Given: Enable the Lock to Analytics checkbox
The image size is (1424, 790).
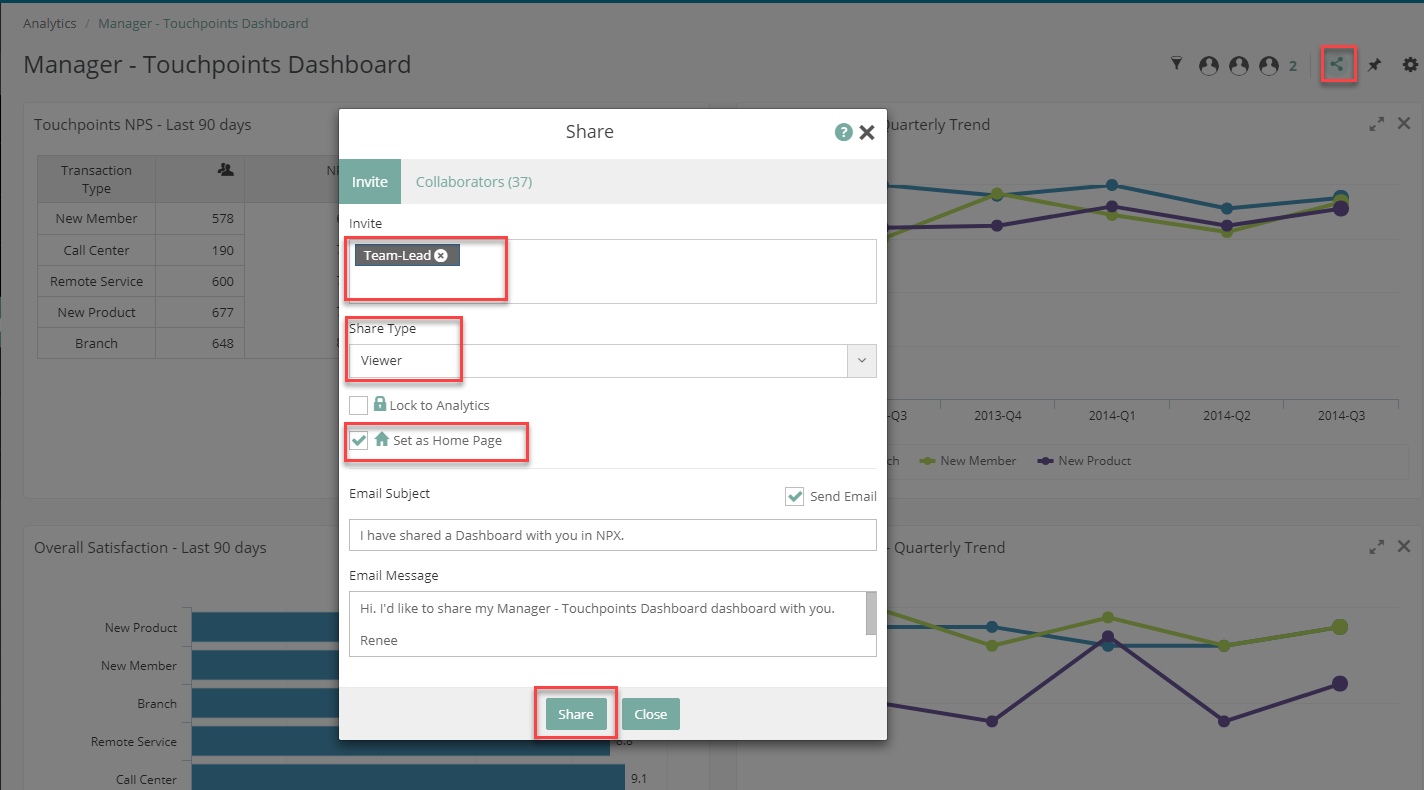Looking at the screenshot, I should pyautogui.click(x=358, y=405).
